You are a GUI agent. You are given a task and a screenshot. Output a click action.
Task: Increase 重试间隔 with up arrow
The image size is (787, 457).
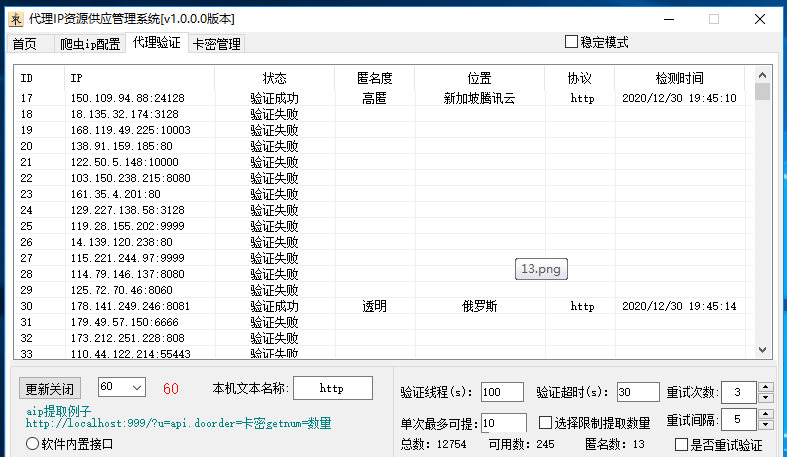765,414
